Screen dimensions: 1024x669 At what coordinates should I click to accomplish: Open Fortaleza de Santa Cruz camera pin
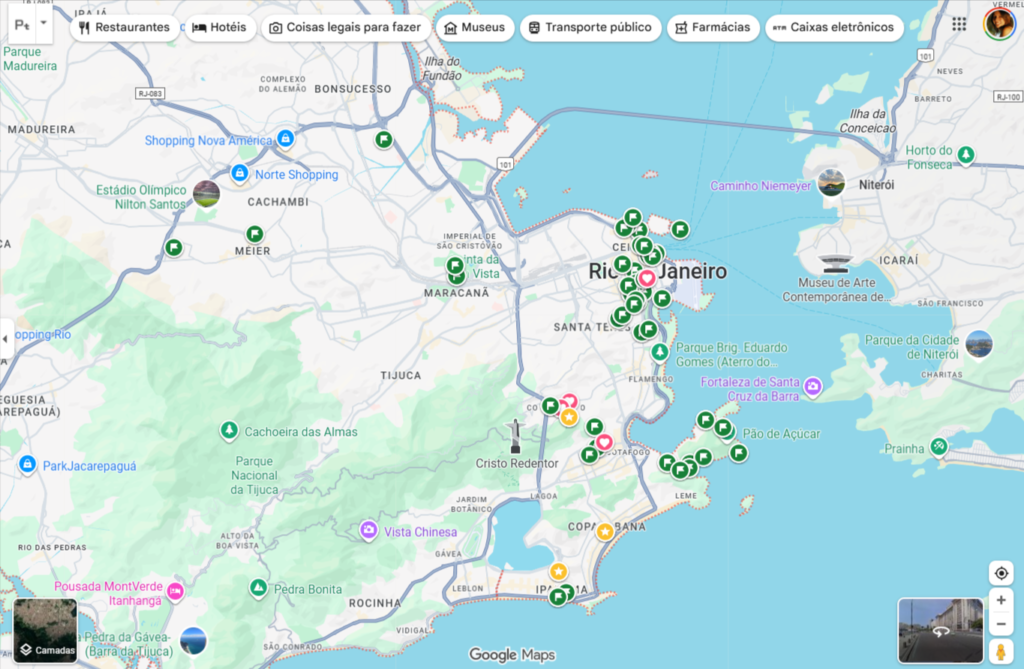tap(813, 387)
